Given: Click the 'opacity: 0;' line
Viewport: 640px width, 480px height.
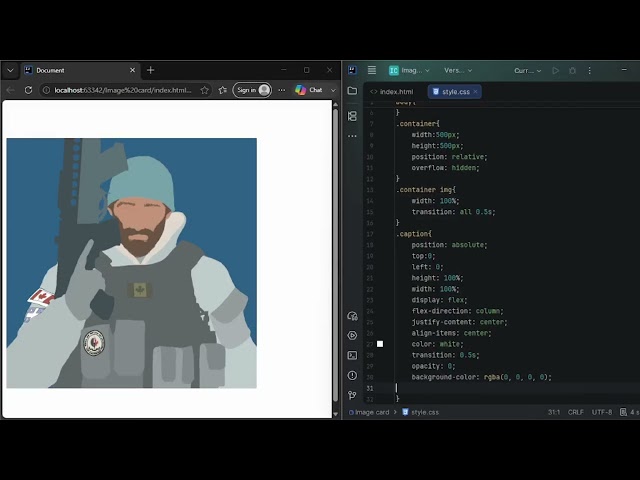Looking at the screenshot, I should coord(433,366).
